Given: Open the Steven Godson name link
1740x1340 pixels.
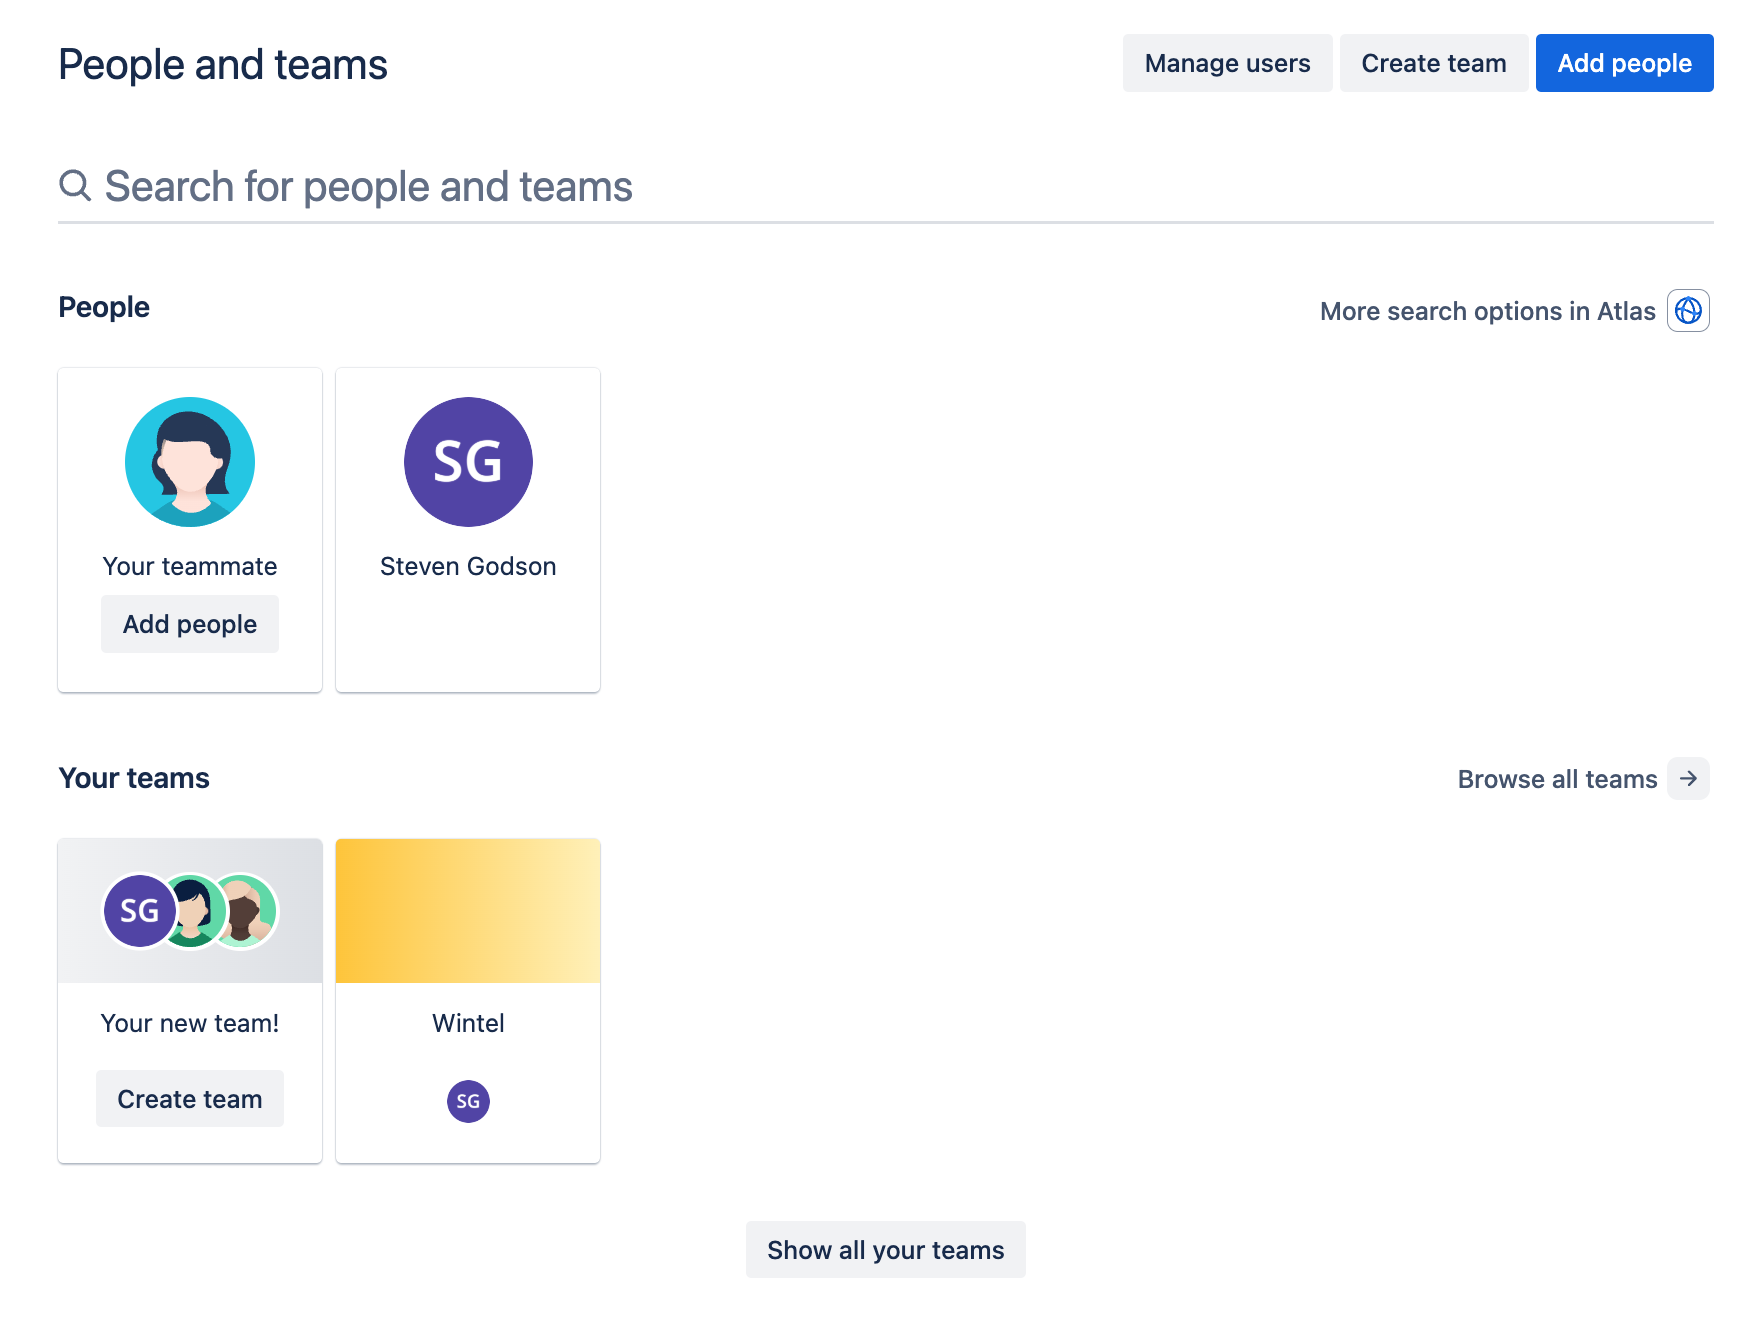Looking at the screenshot, I should 468,566.
